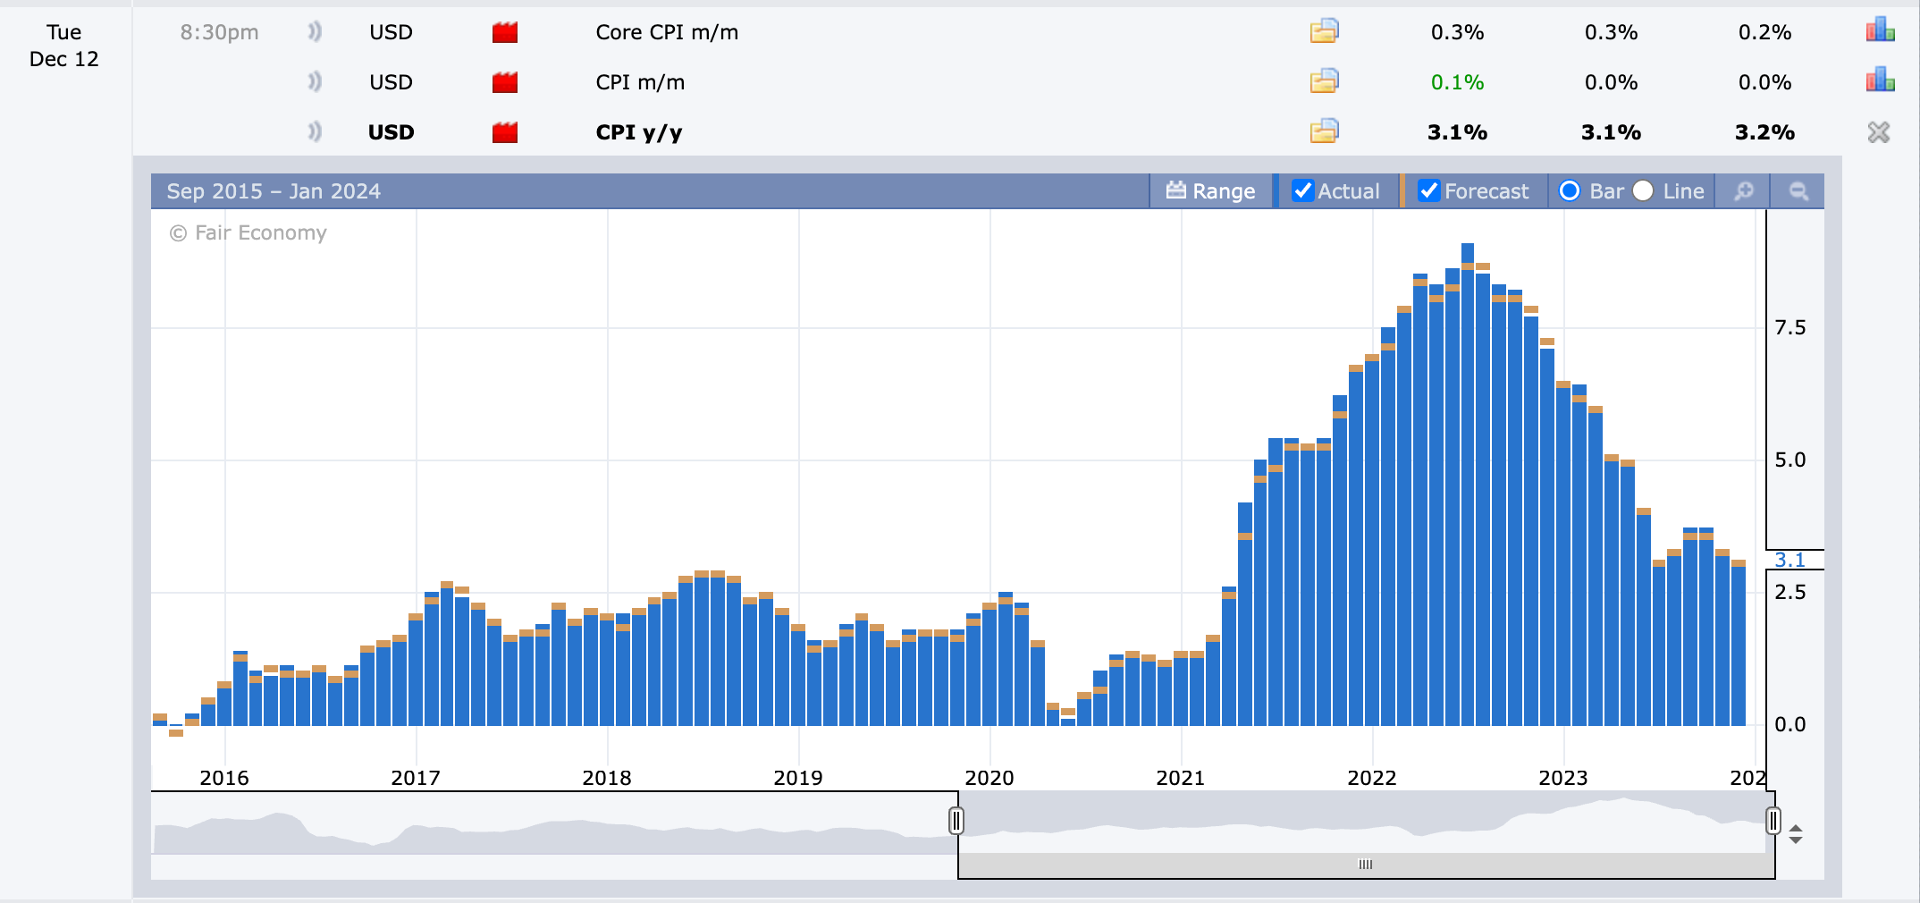Image resolution: width=1920 pixels, height=903 pixels.
Task: Open Core CPI m/m detail folder icon
Action: tap(1324, 31)
